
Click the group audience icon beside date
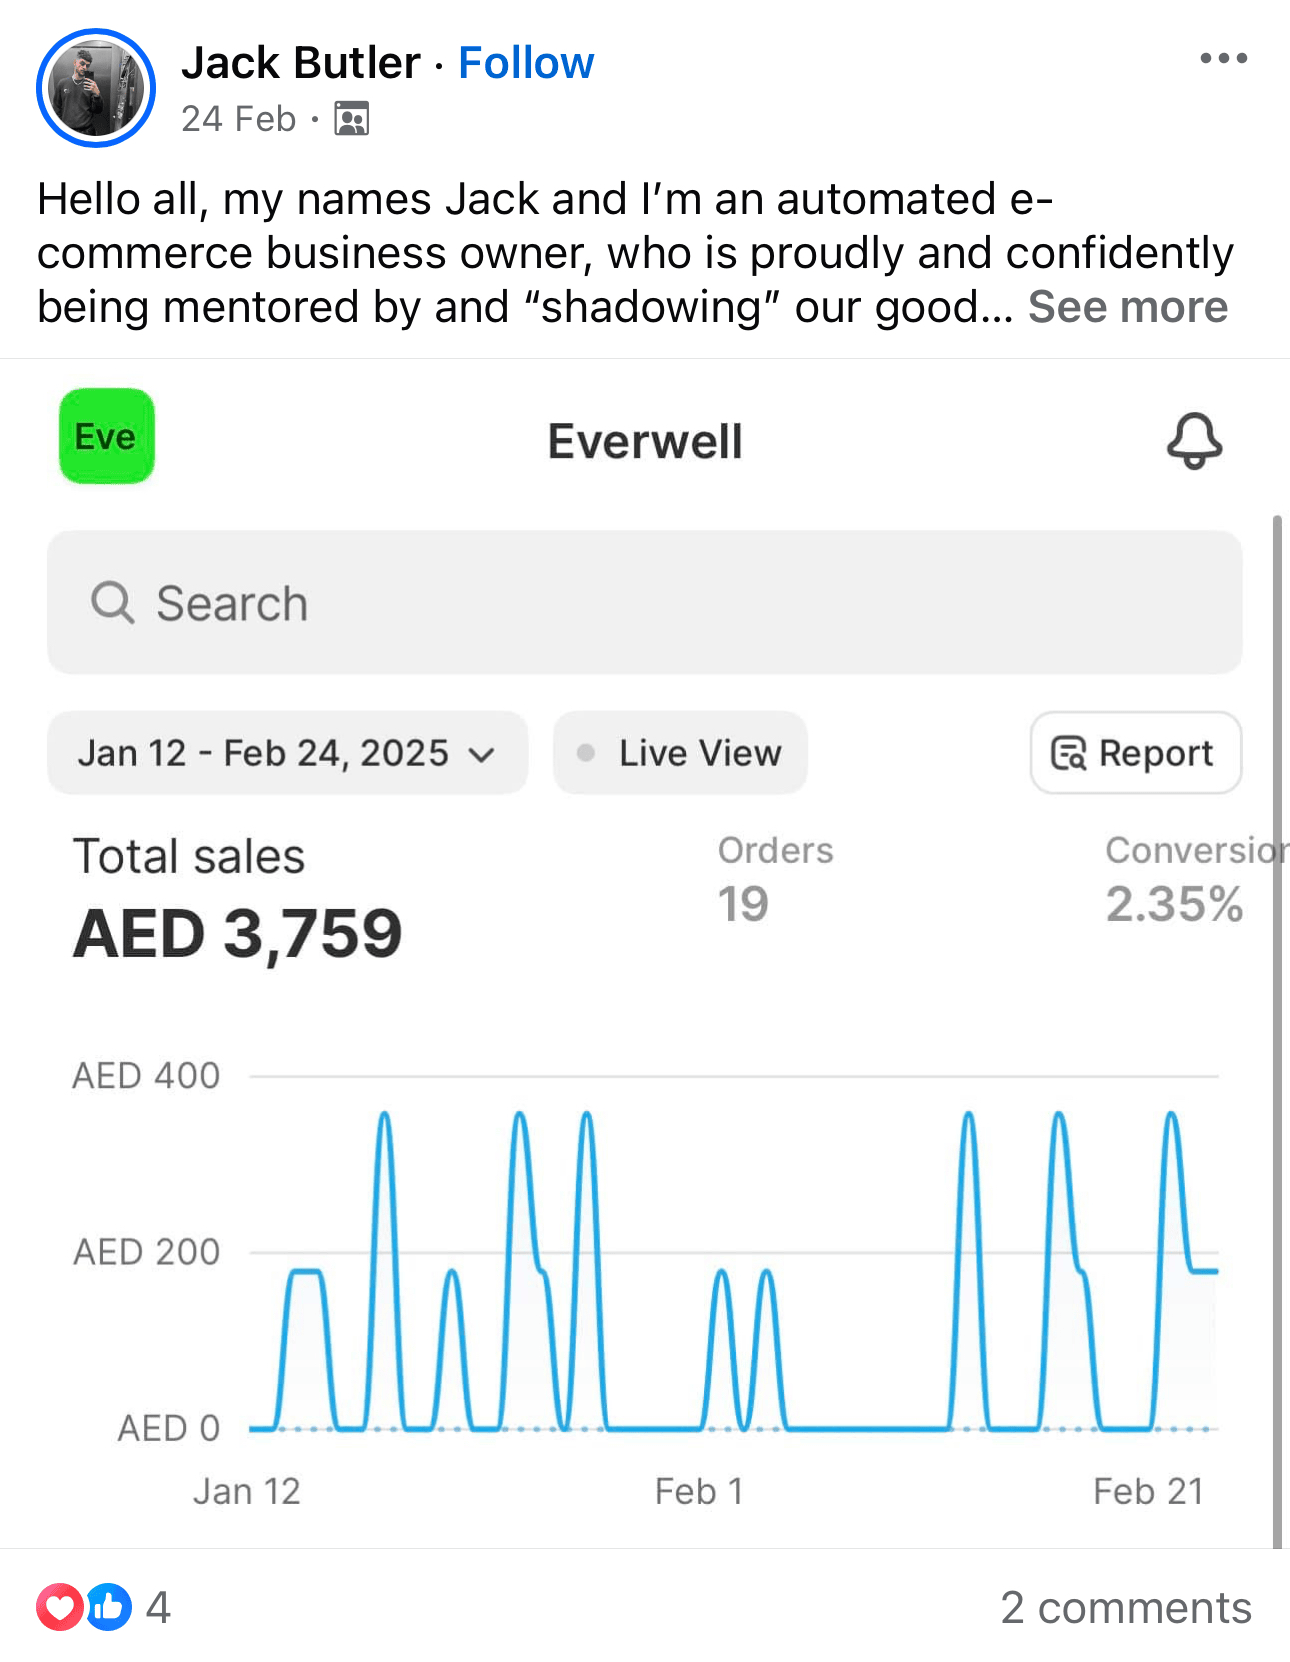[x=351, y=119]
